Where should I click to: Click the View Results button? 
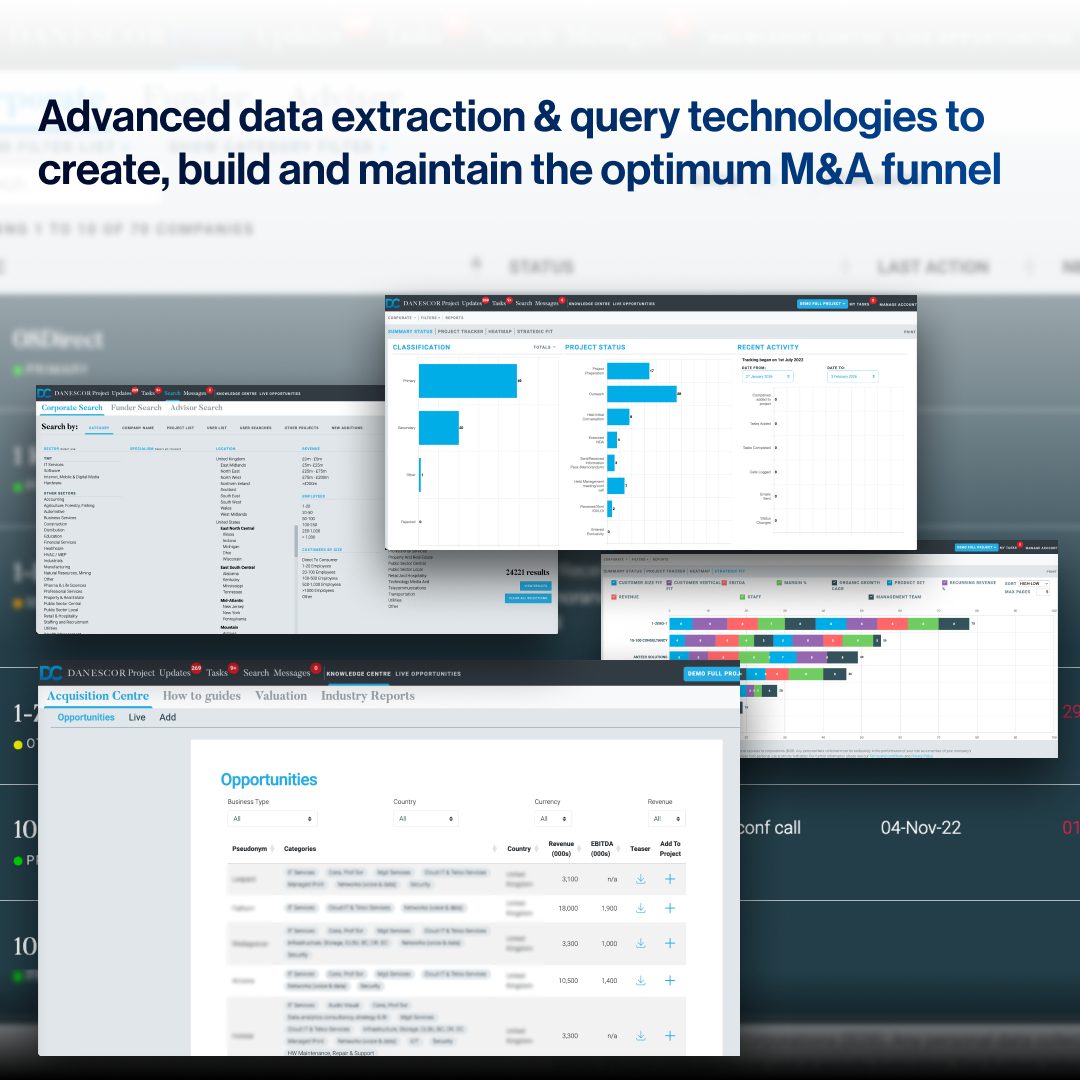coord(535,586)
